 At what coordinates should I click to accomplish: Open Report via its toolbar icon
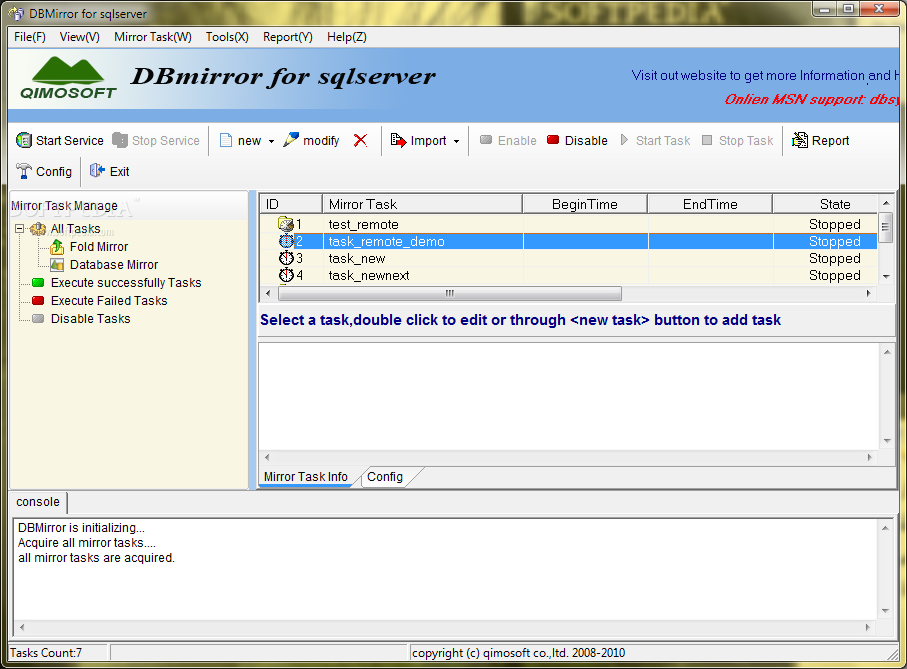click(x=799, y=140)
